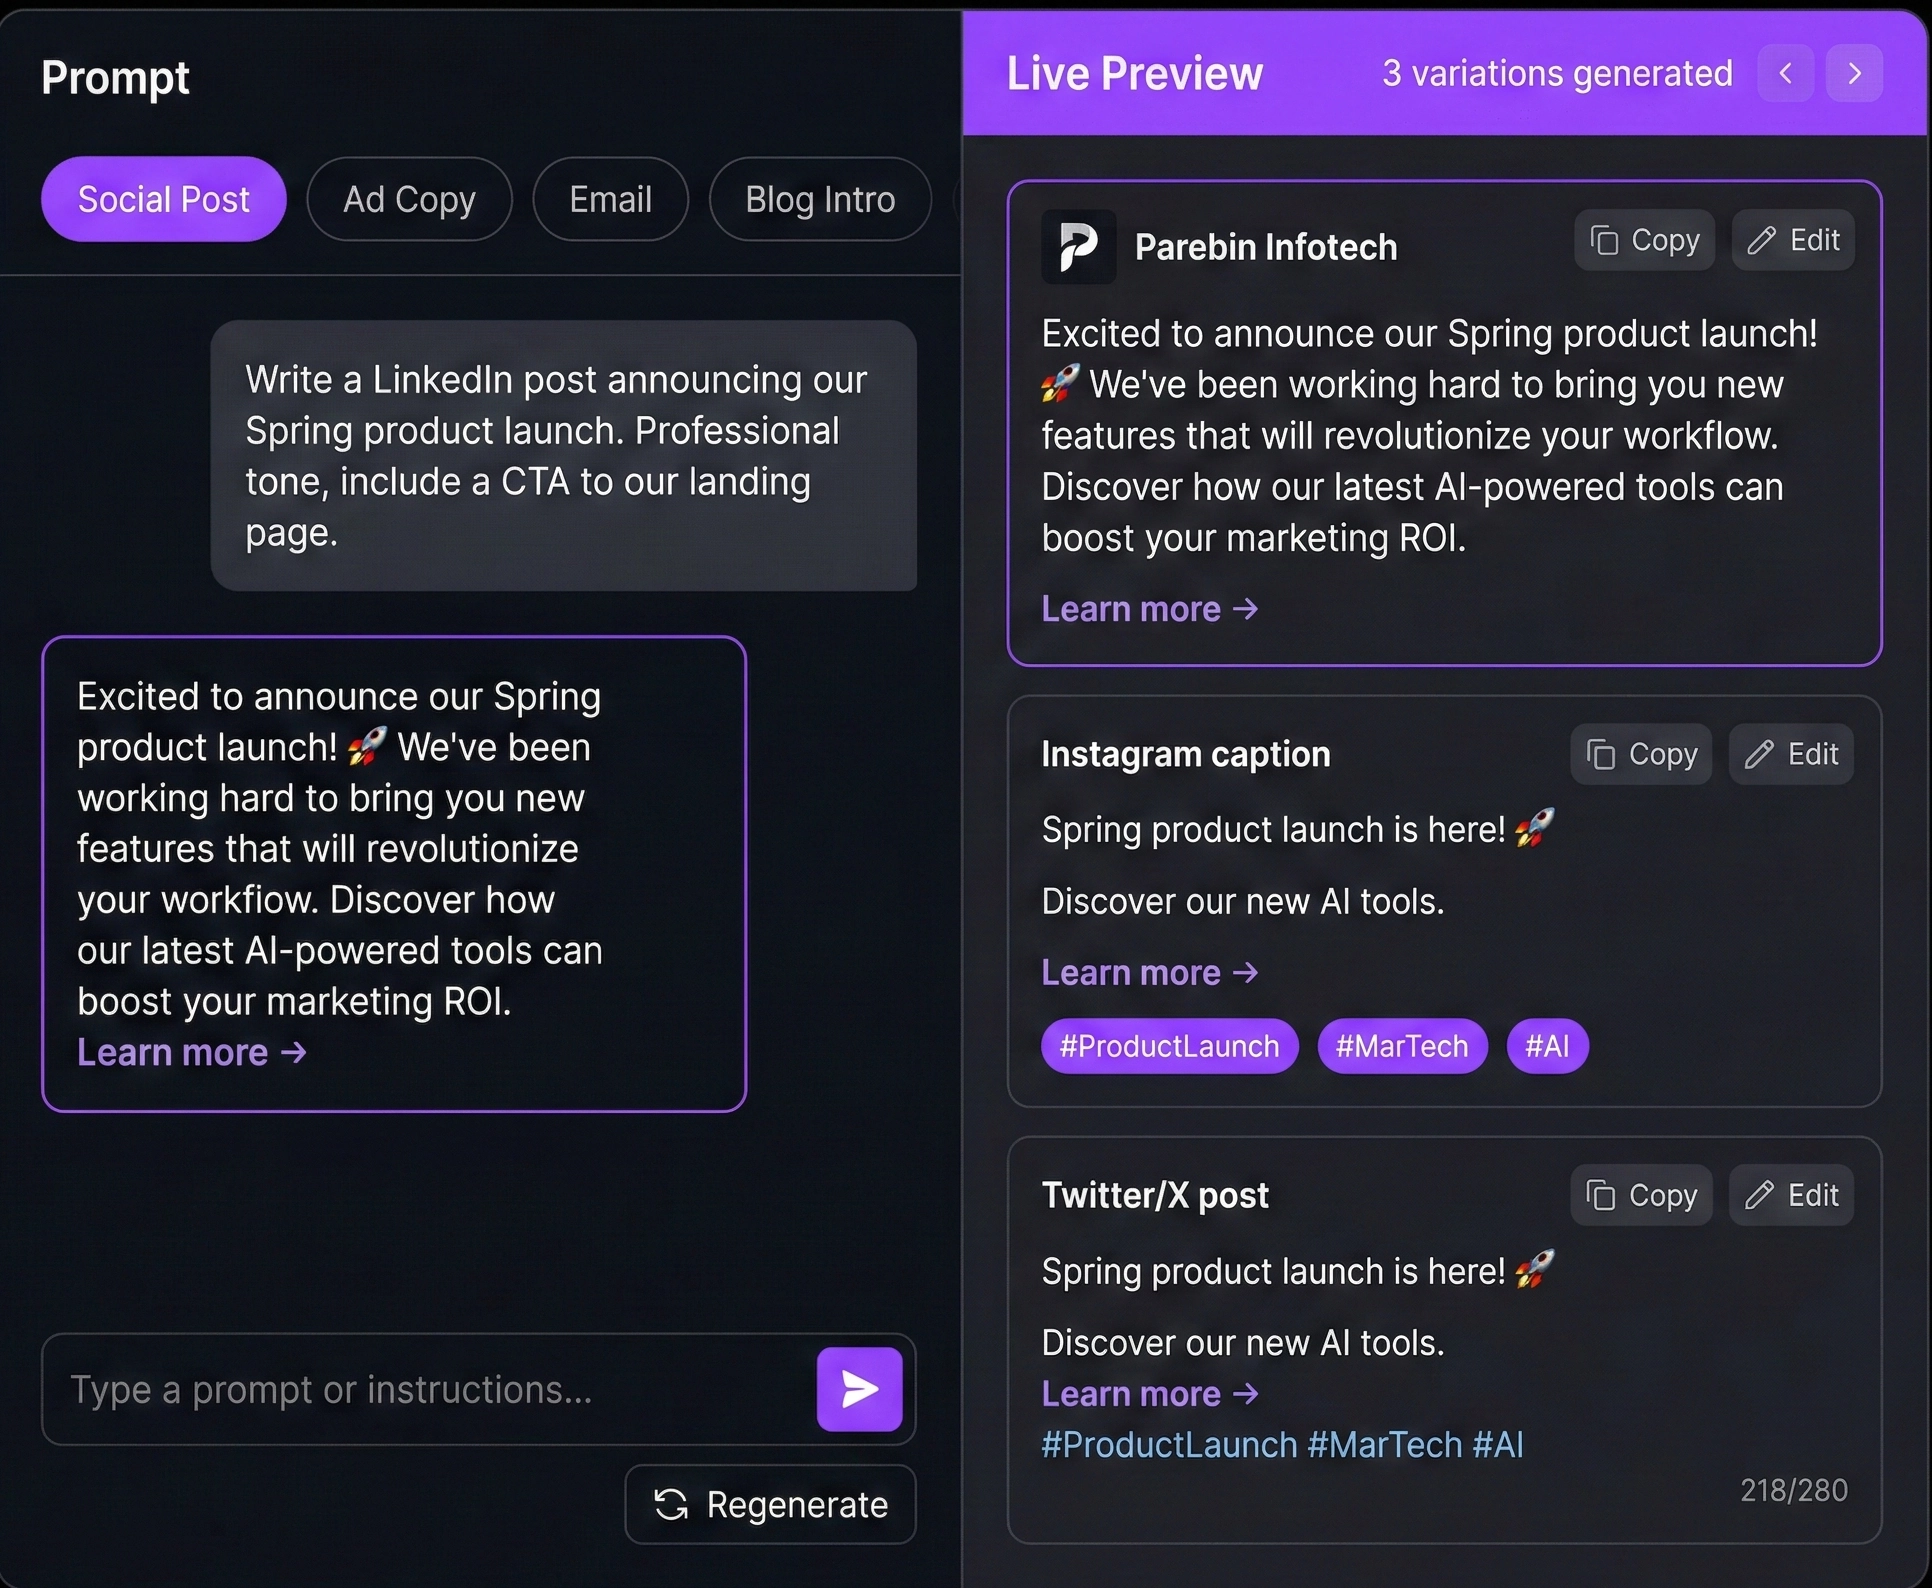Viewport: 1932px width, 1588px height.
Task: Go to next variation with right chevron
Action: coord(1855,73)
